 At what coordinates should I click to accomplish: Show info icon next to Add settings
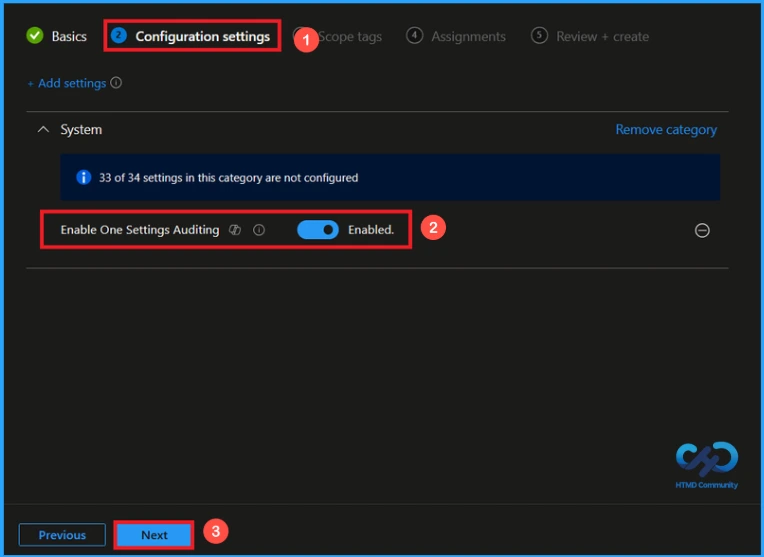pyautogui.click(x=116, y=83)
